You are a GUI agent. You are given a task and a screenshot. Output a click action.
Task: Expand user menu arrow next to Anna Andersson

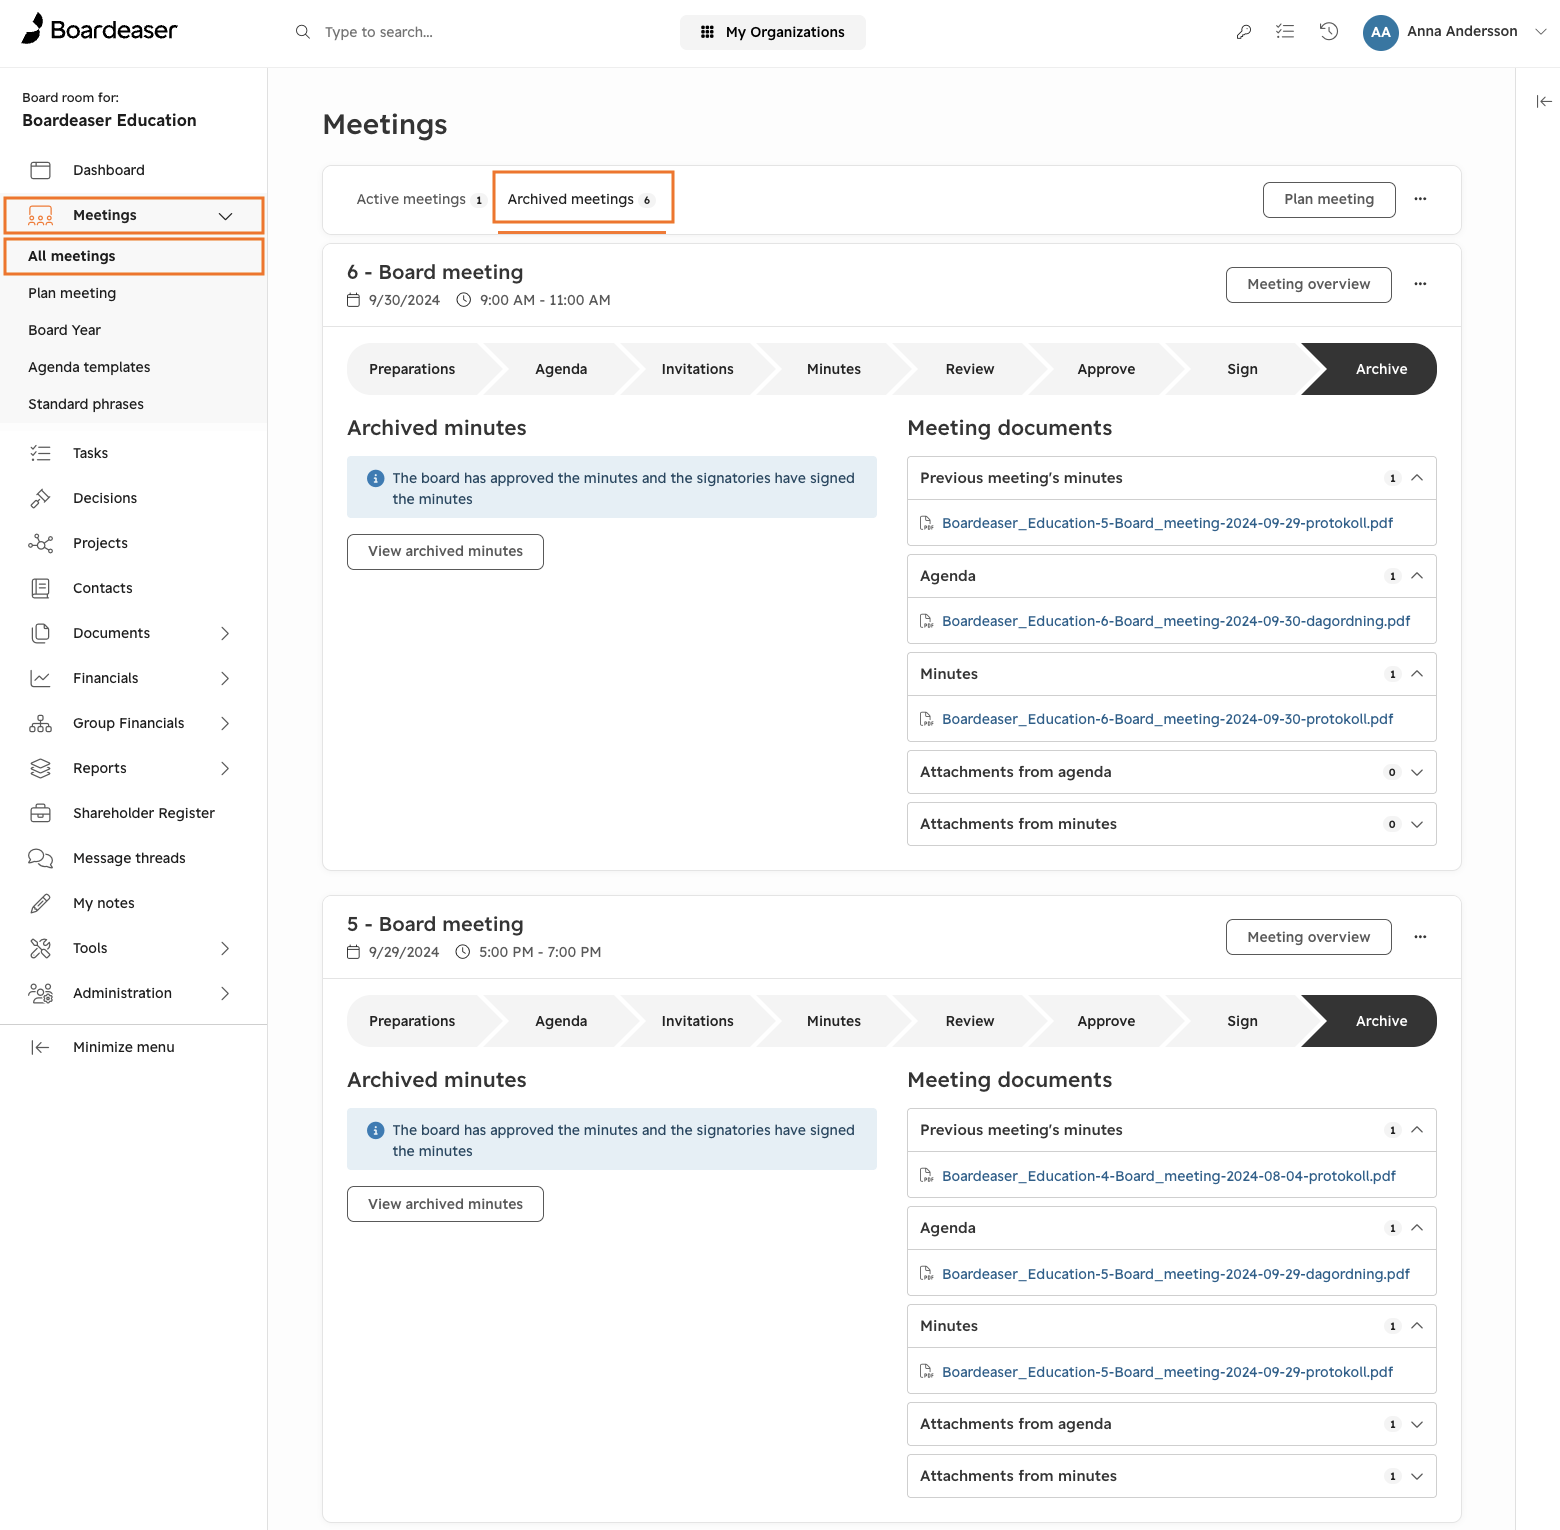(x=1541, y=32)
